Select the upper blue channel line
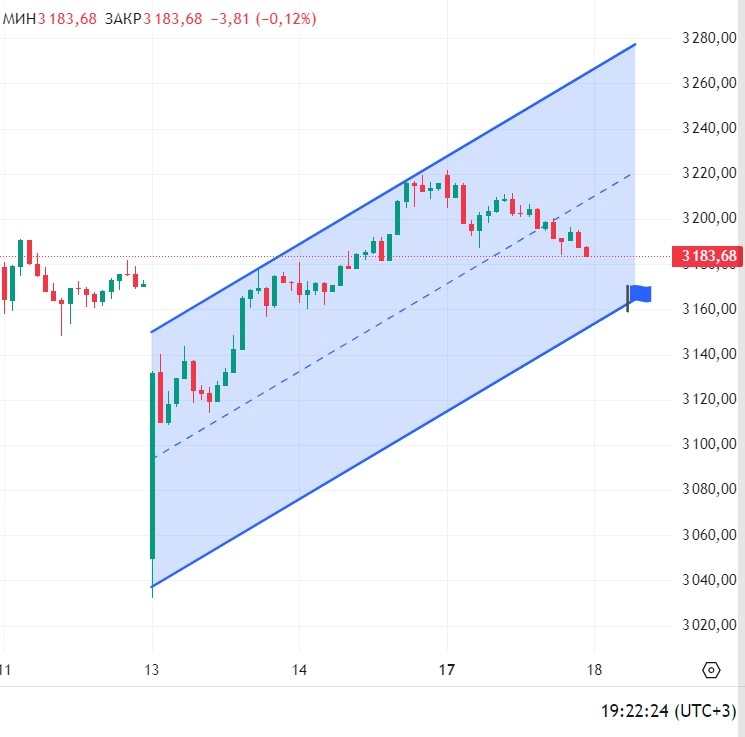745x737 pixels. (393, 188)
